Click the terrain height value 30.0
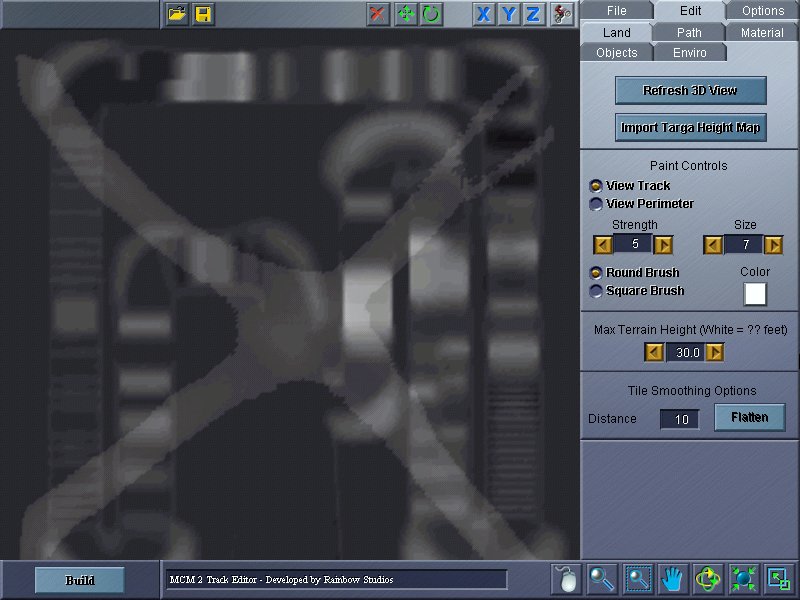The width and height of the screenshot is (800, 600). [685, 352]
